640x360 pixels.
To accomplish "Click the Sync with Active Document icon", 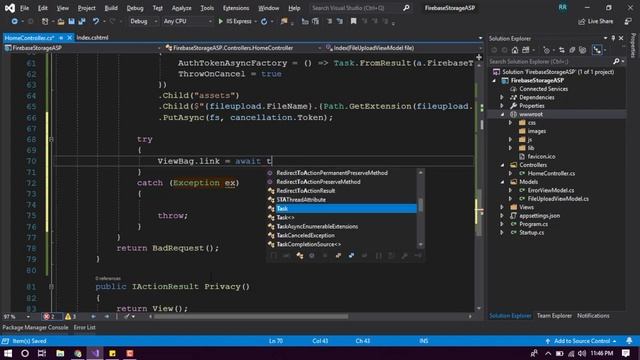I will [562, 50].
